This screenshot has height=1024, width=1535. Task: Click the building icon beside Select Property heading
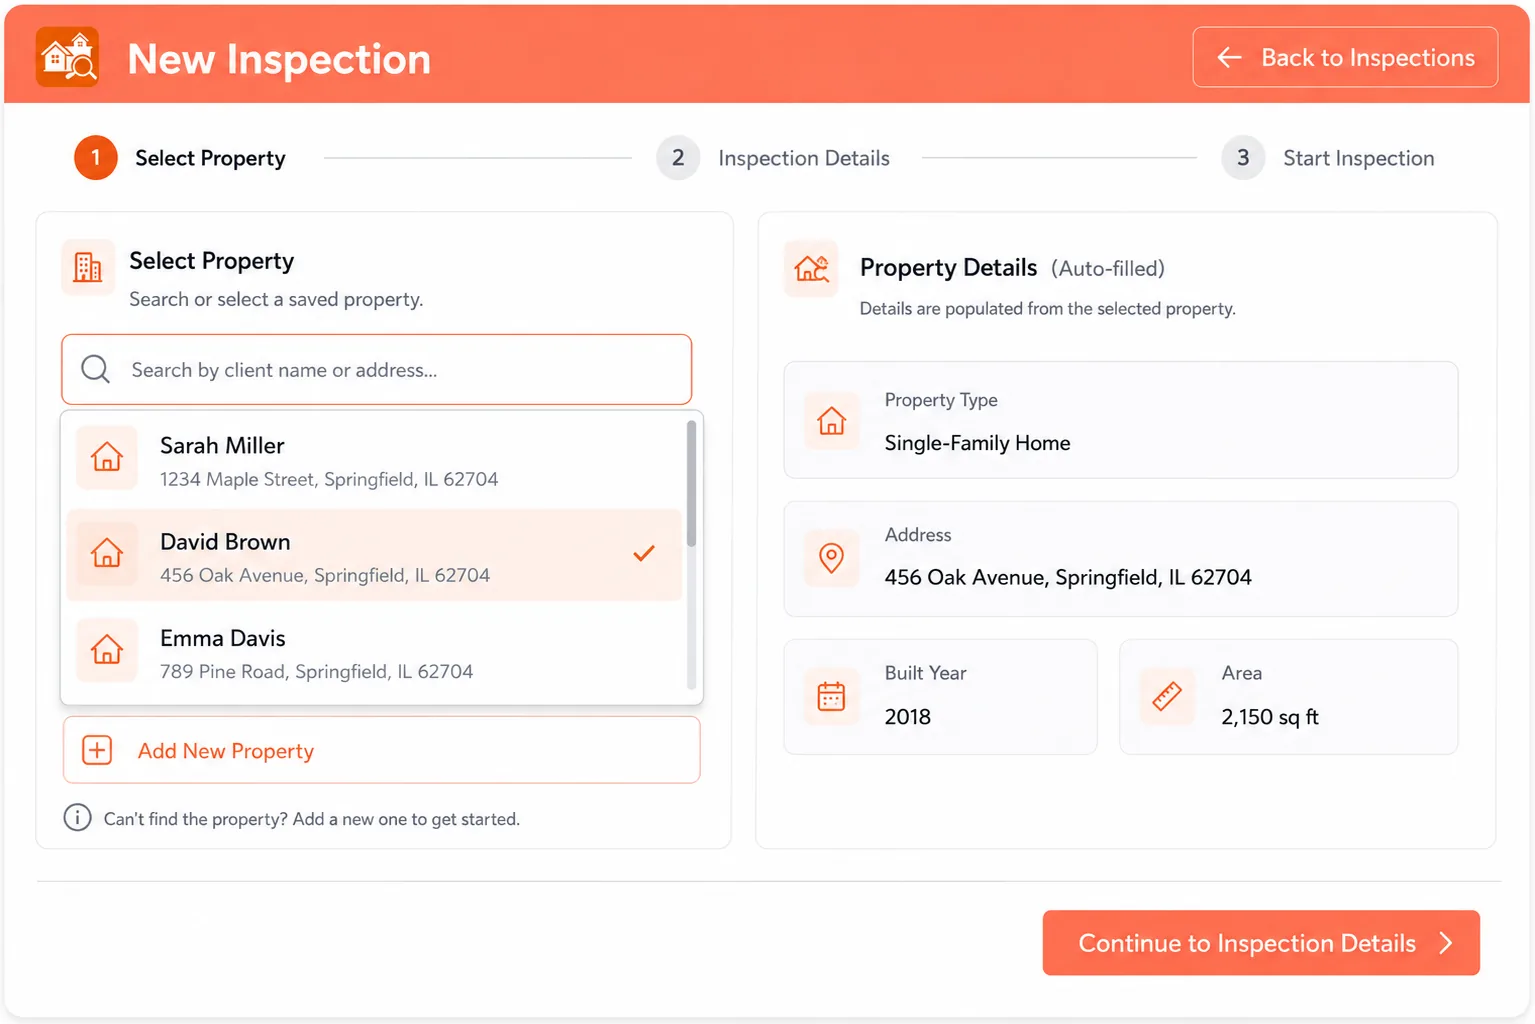pyautogui.click(x=88, y=267)
